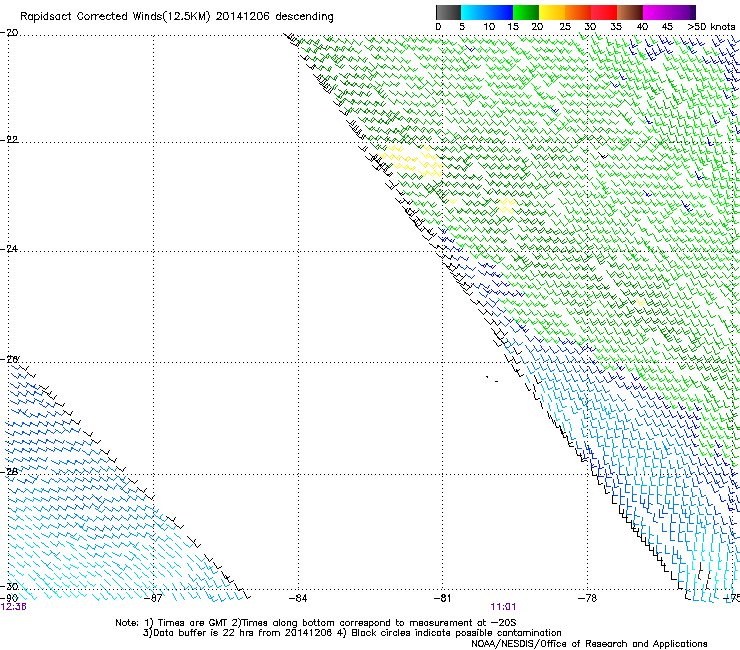Click the '-22' latitude axis label
The height and width of the screenshot is (650, 740).
(x=9, y=140)
